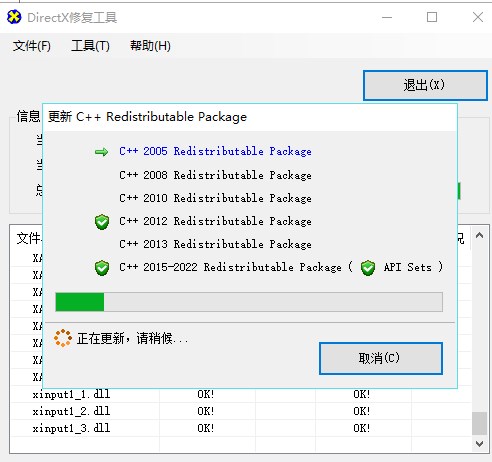This screenshot has width=492, height=462.
Task: Click the green update progress bar
Action: pos(249,302)
